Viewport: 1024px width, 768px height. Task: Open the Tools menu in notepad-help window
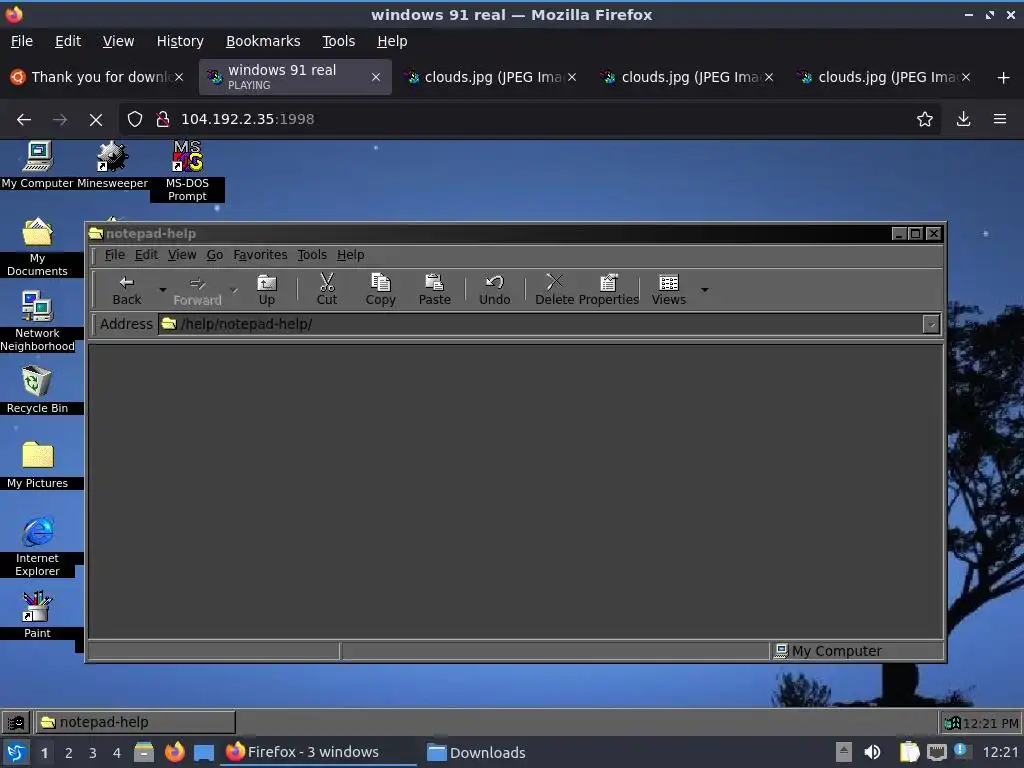click(x=312, y=255)
